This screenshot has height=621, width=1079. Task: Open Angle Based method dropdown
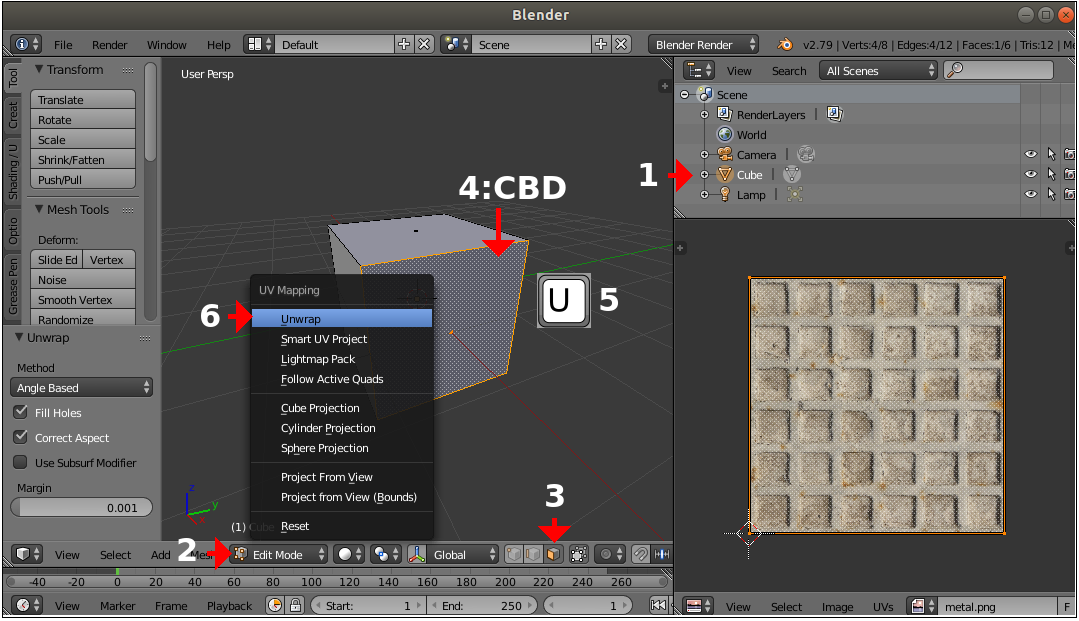81,388
